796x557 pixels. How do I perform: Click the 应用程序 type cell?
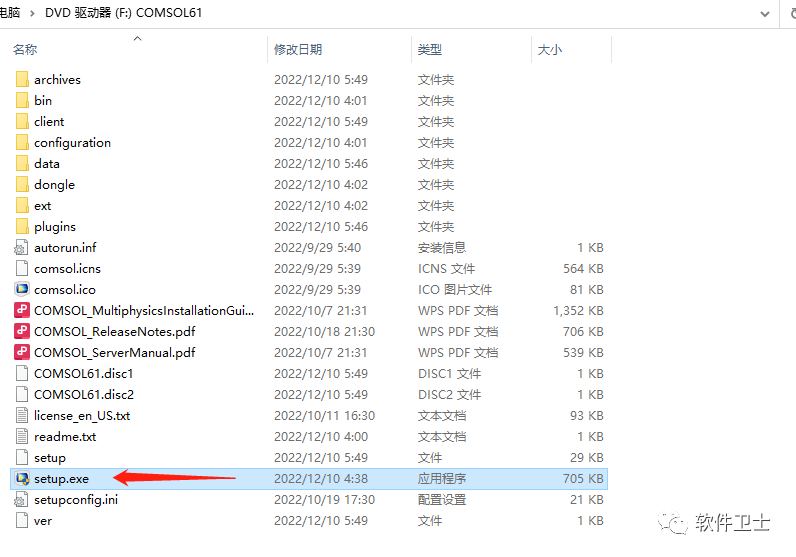coord(442,479)
